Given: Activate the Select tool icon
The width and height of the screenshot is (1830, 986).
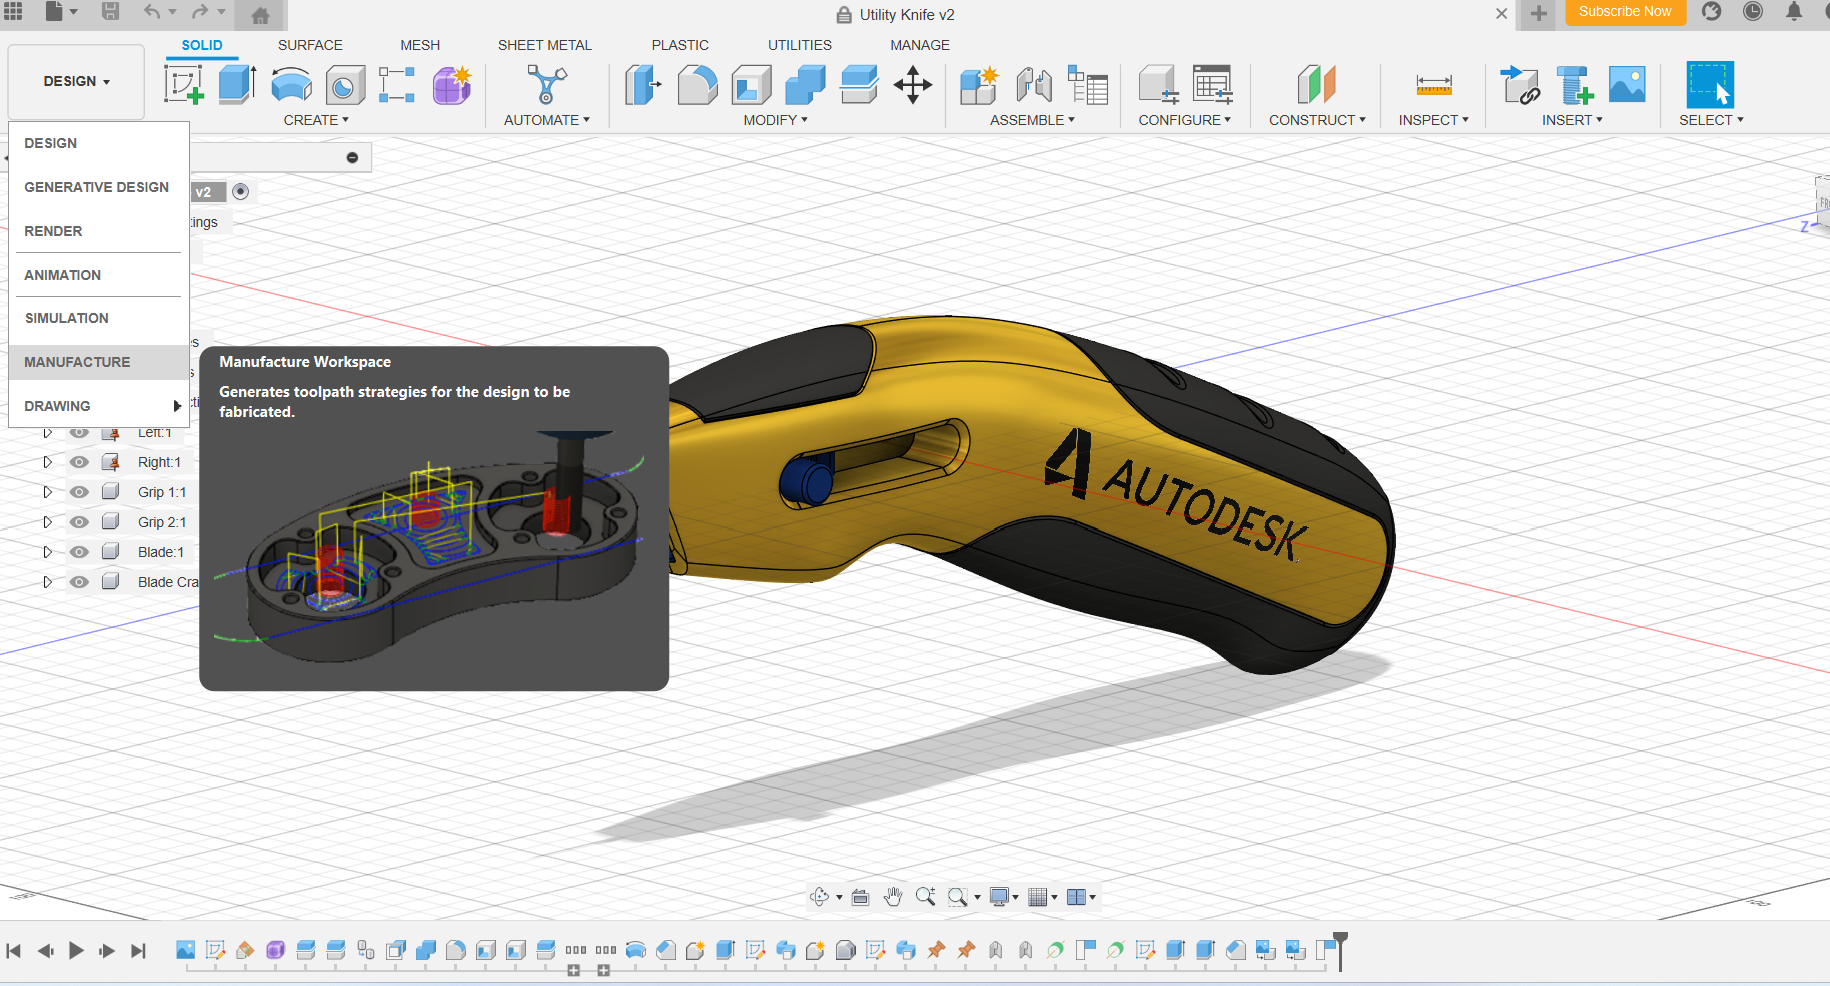Looking at the screenshot, I should coord(1709,85).
